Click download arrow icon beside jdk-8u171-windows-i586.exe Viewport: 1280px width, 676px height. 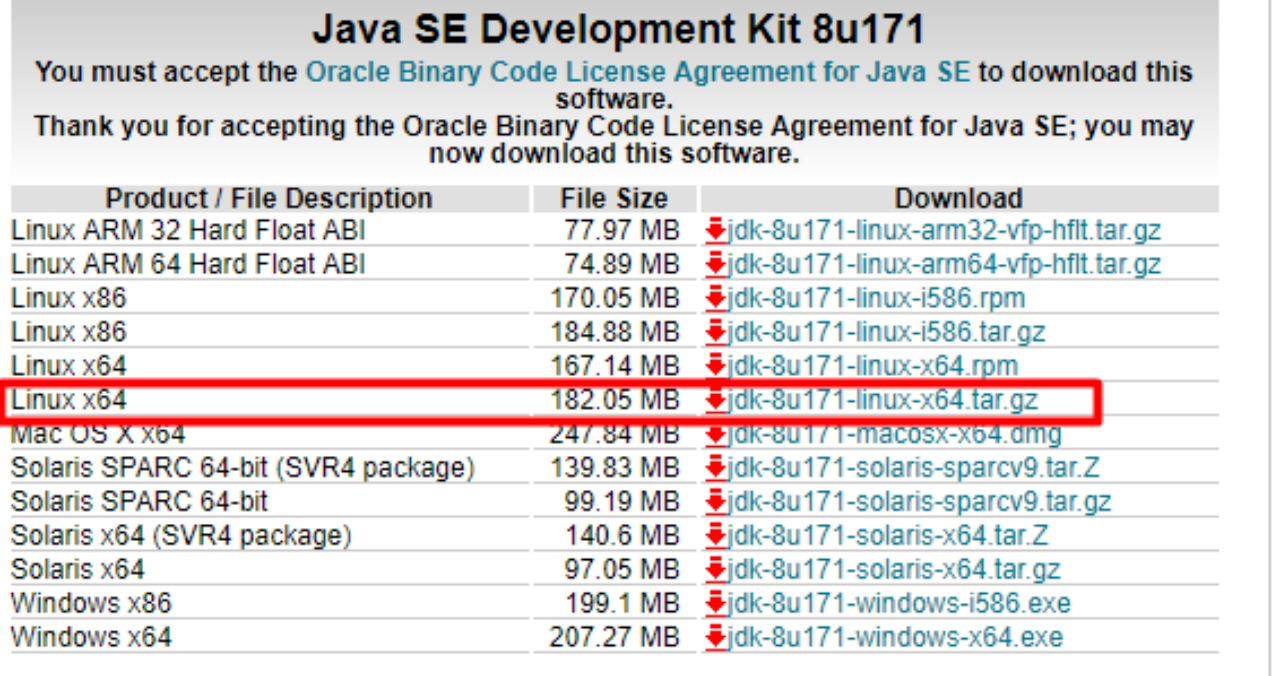(x=715, y=604)
